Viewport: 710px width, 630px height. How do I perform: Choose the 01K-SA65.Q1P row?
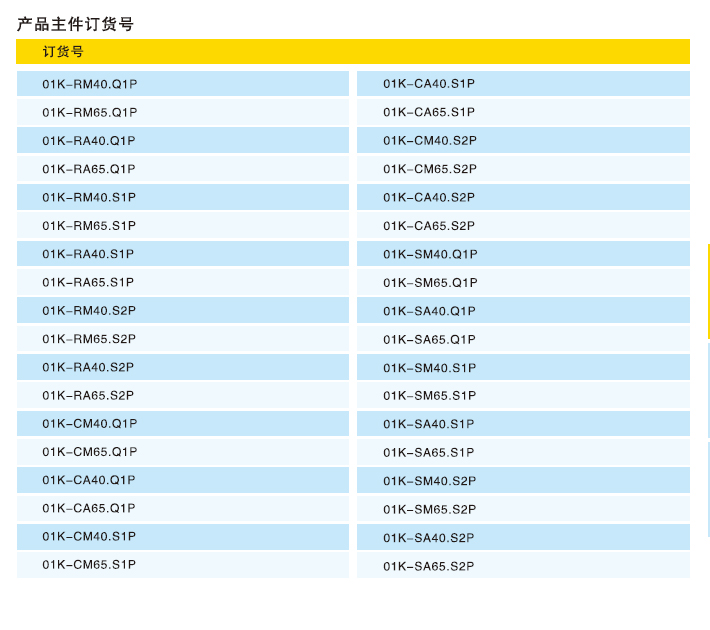click(429, 340)
